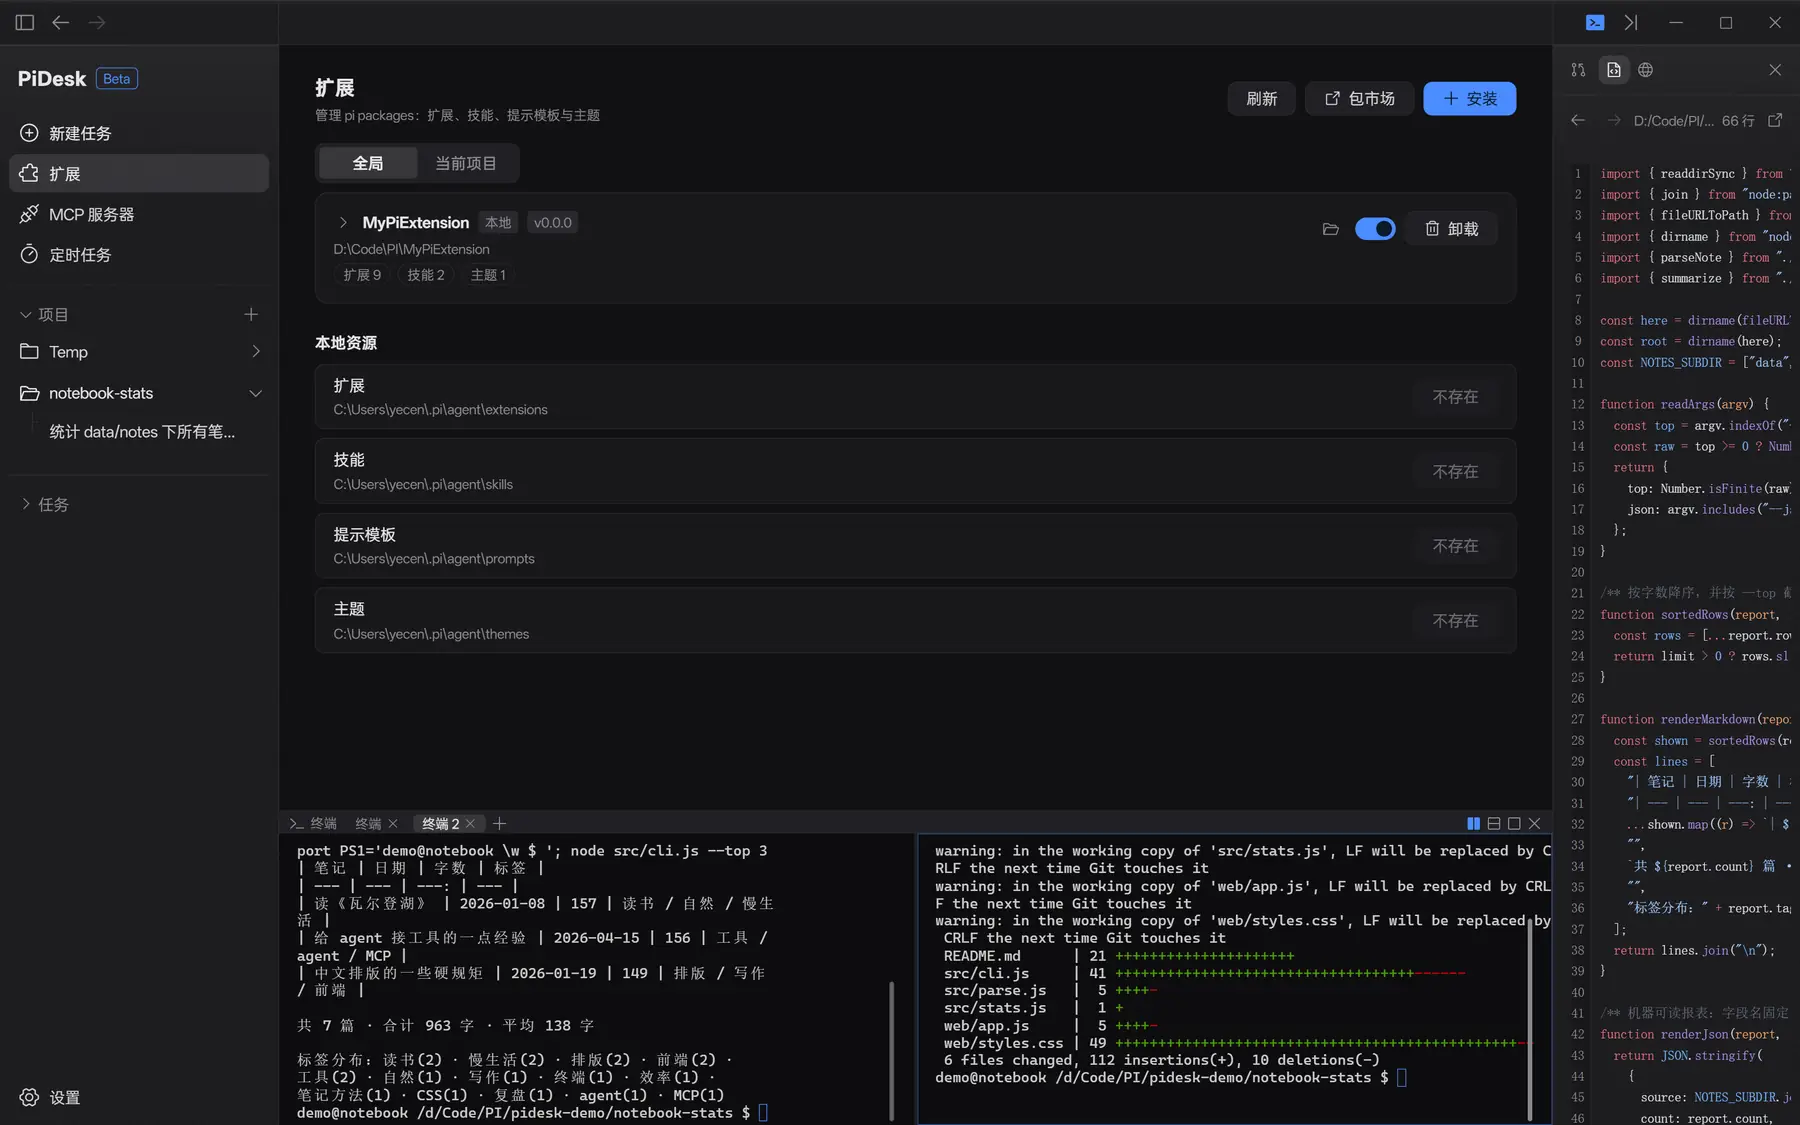The width and height of the screenshot is (1800, 1125).
Task: Disable the MyPiExtension toggle switch
Action: 1375,229
